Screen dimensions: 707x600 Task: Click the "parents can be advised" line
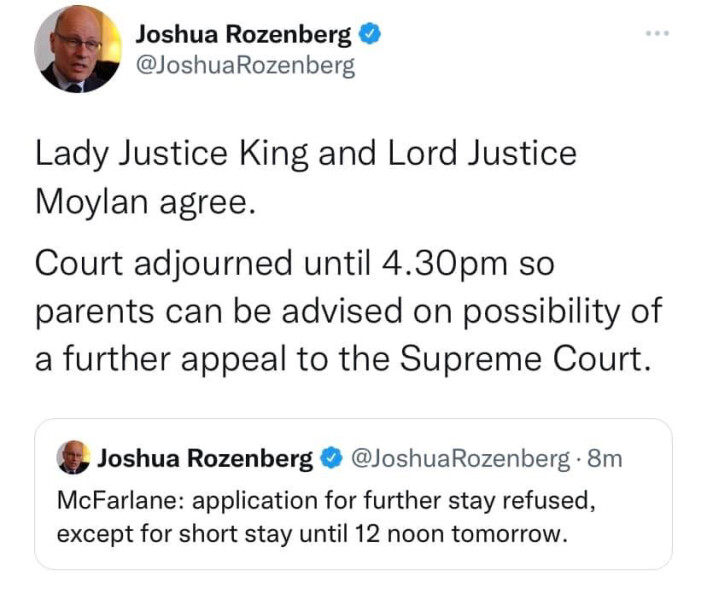click(x=228, y=311)
